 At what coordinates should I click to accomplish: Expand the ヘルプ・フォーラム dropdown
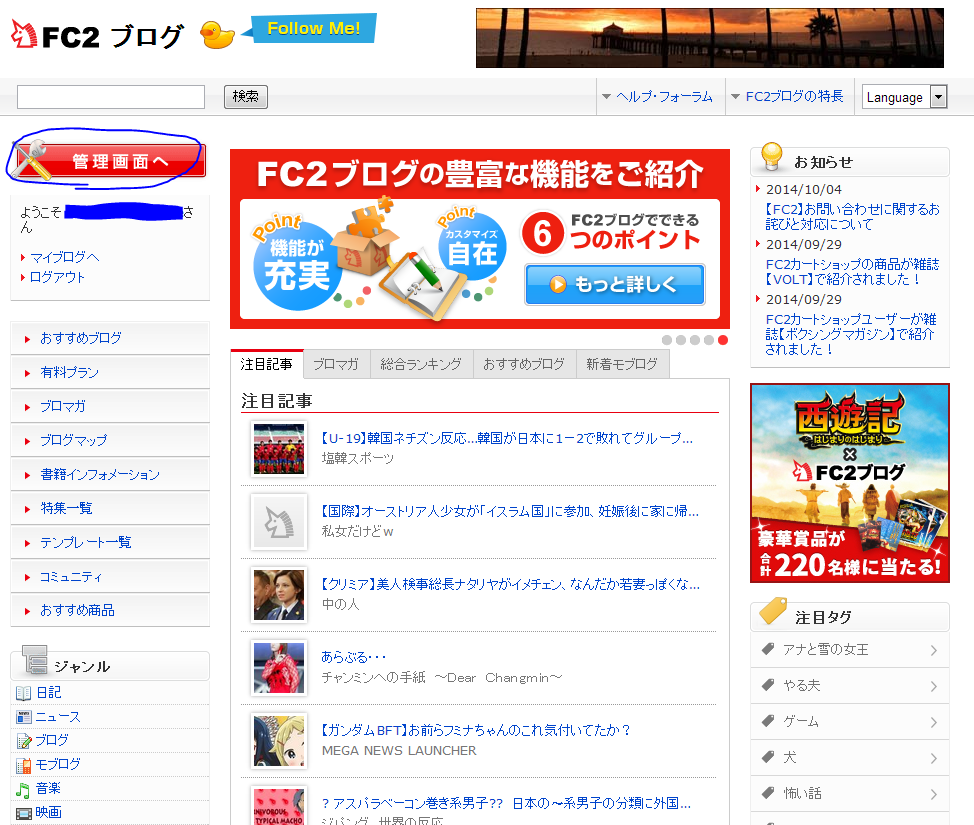[657, 97]
